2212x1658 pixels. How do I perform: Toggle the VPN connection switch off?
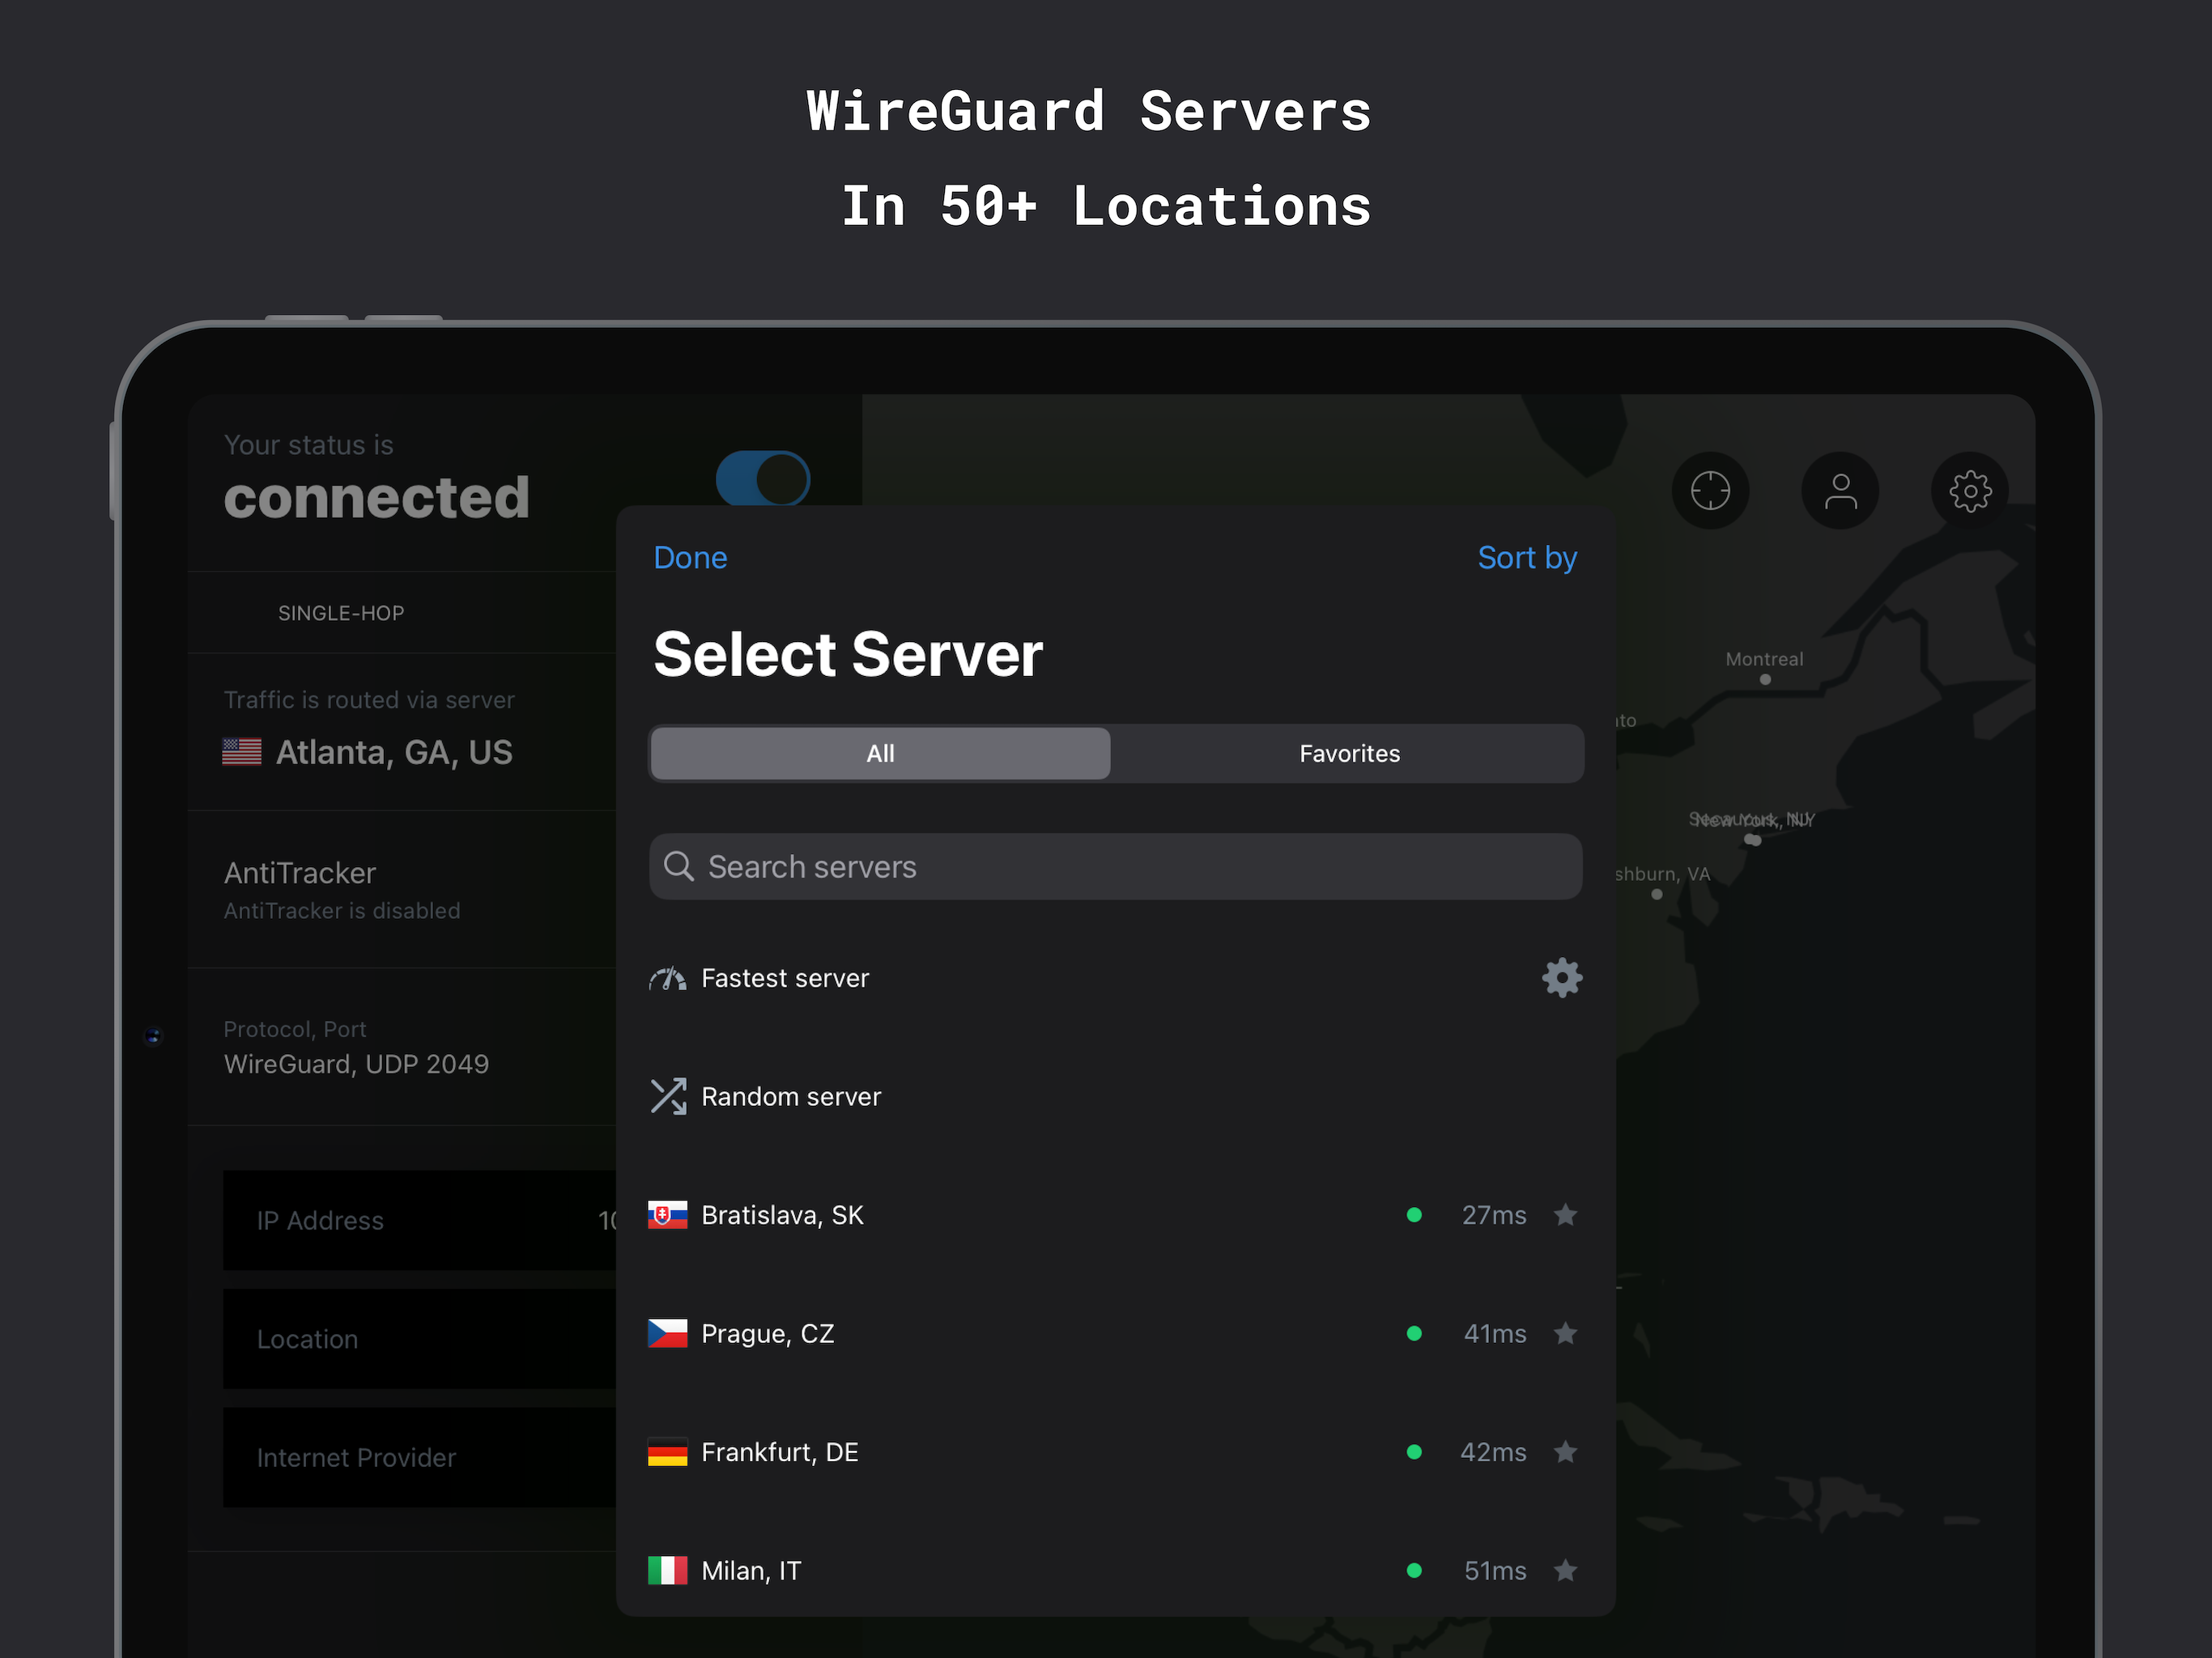(x=762, y=479)
